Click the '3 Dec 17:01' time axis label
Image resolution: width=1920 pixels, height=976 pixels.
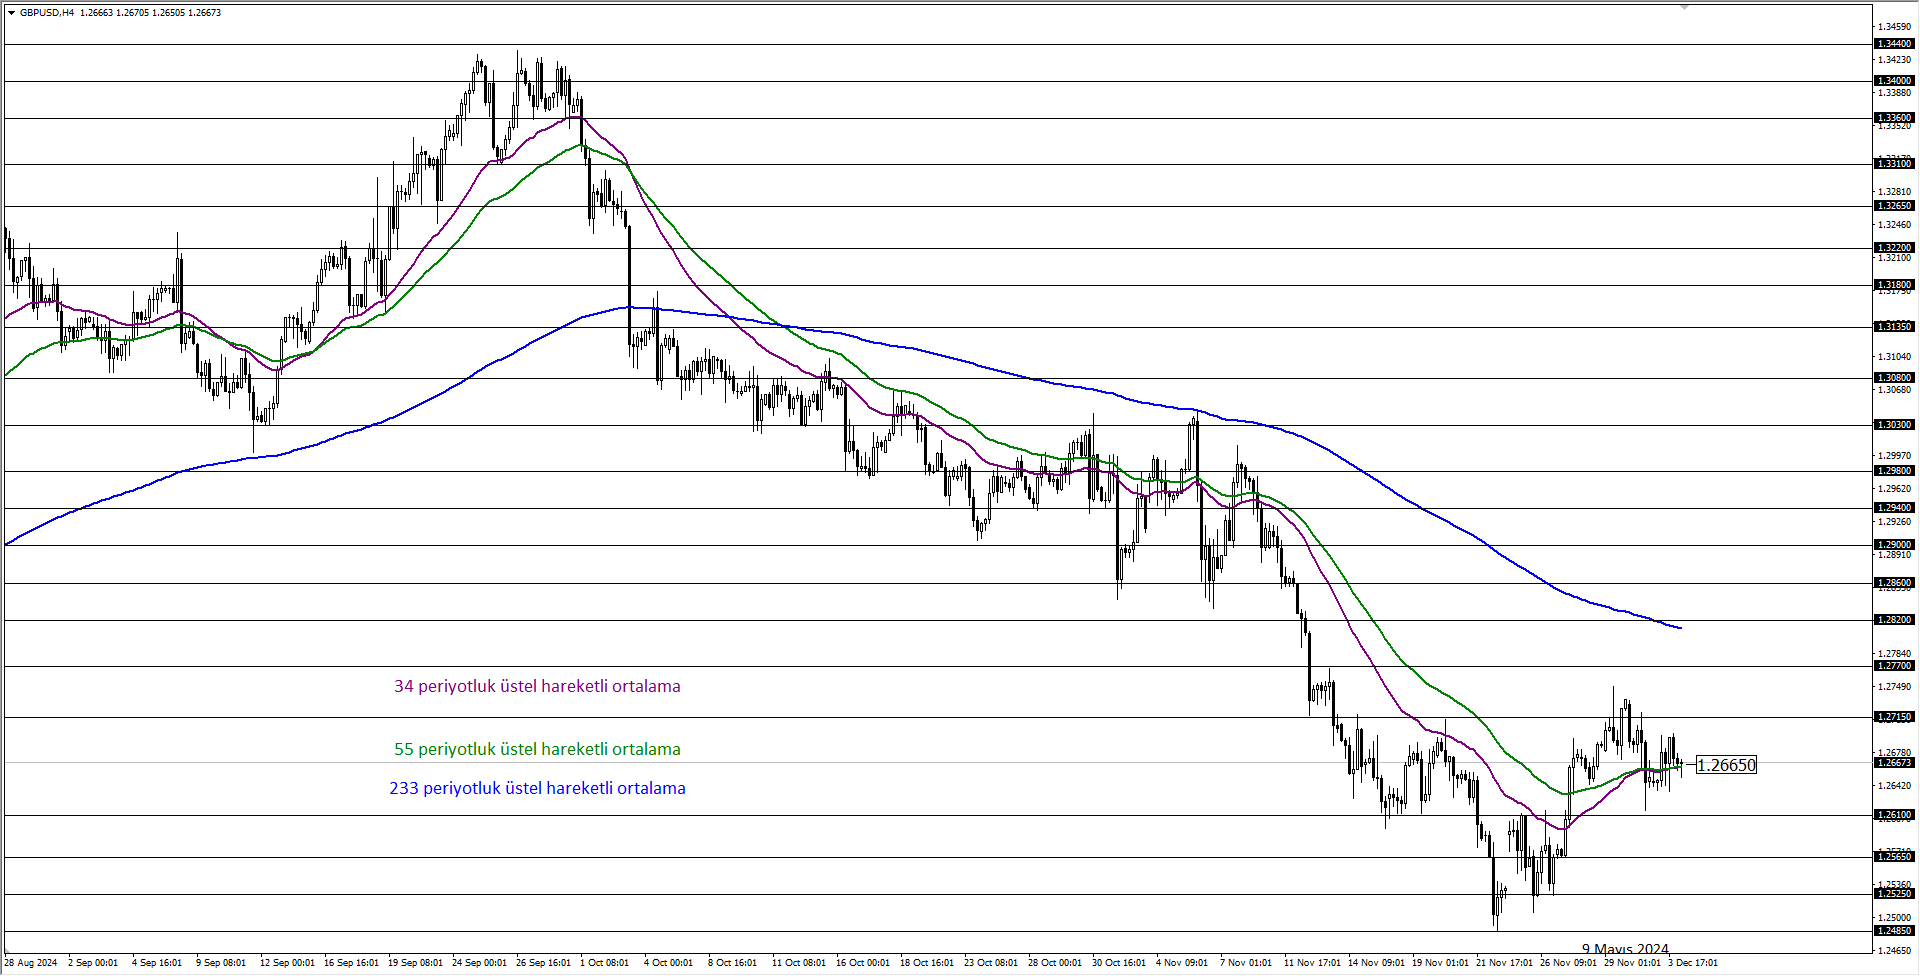click(x=1692, y=963)
